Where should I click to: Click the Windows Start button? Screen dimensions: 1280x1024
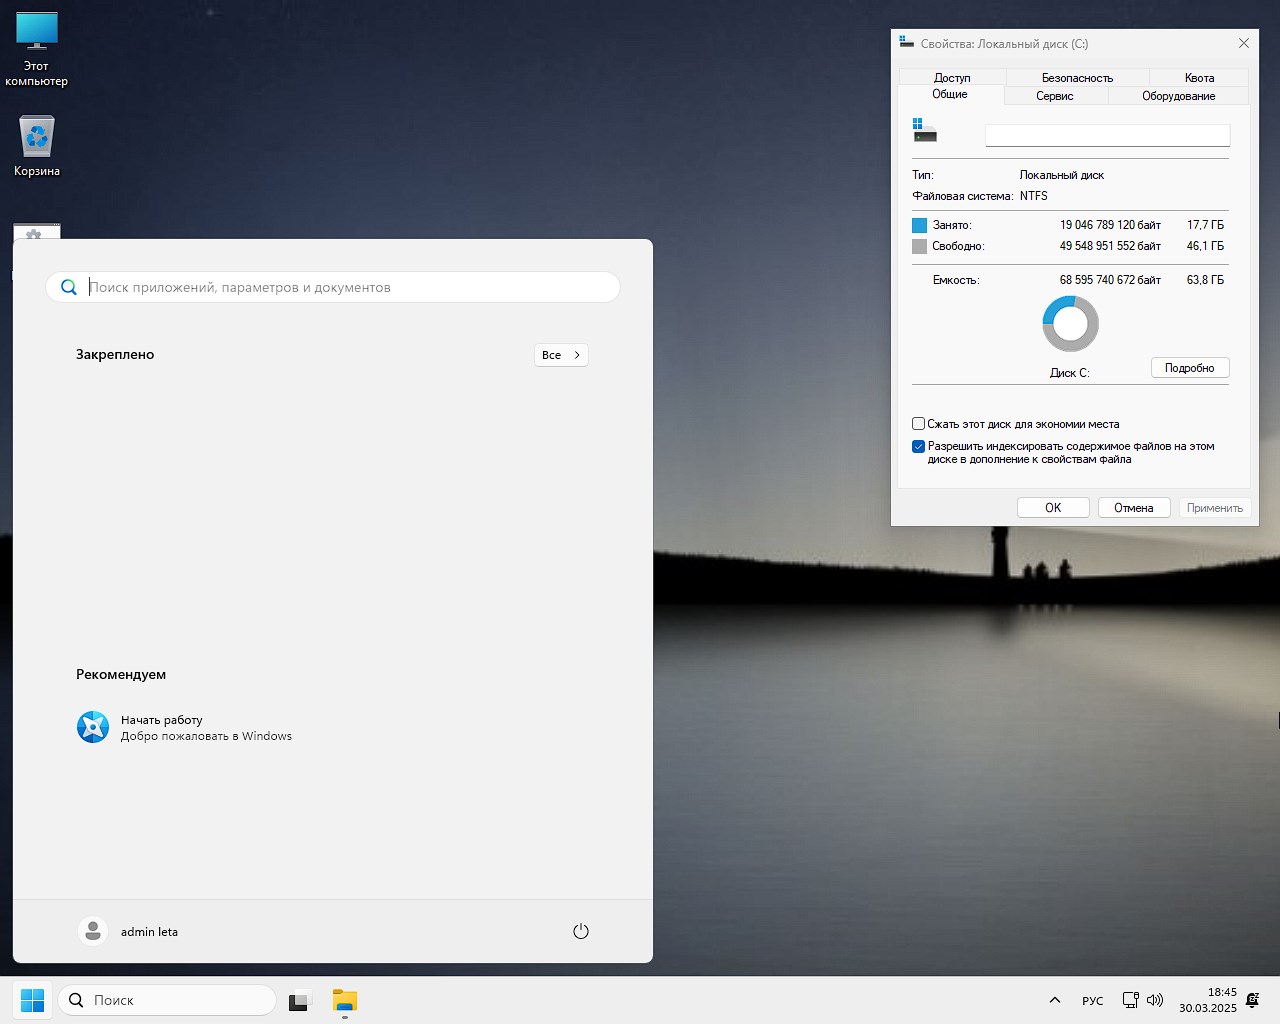[32, 1000]
